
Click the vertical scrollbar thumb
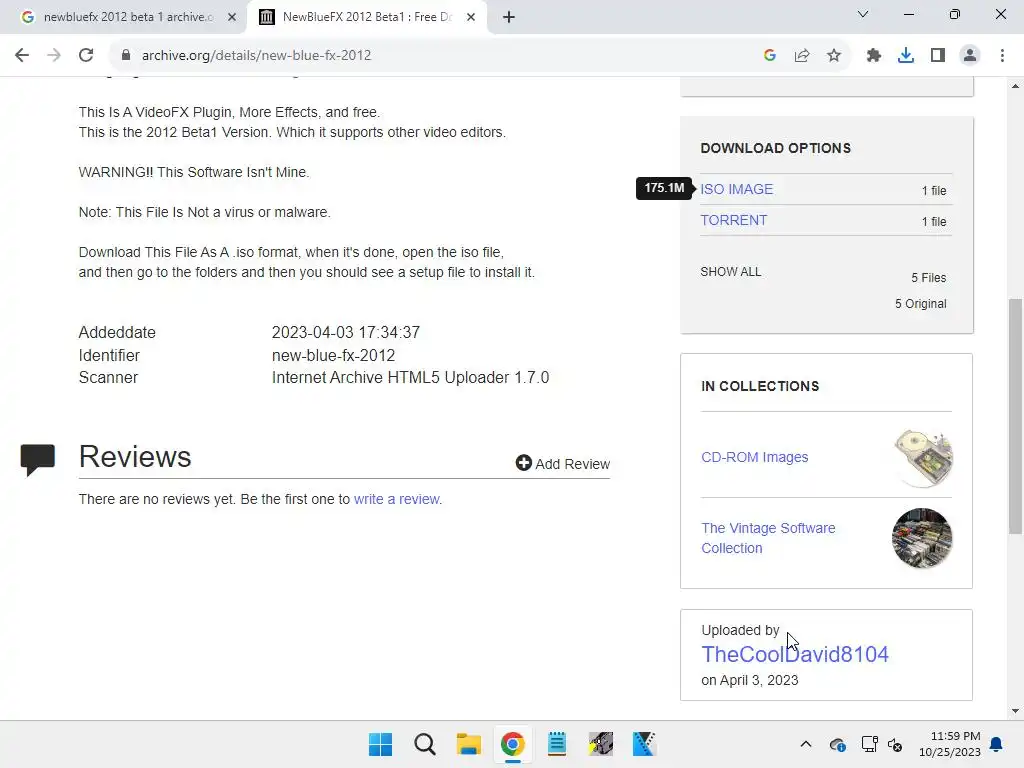click(x=1015, y=415)
